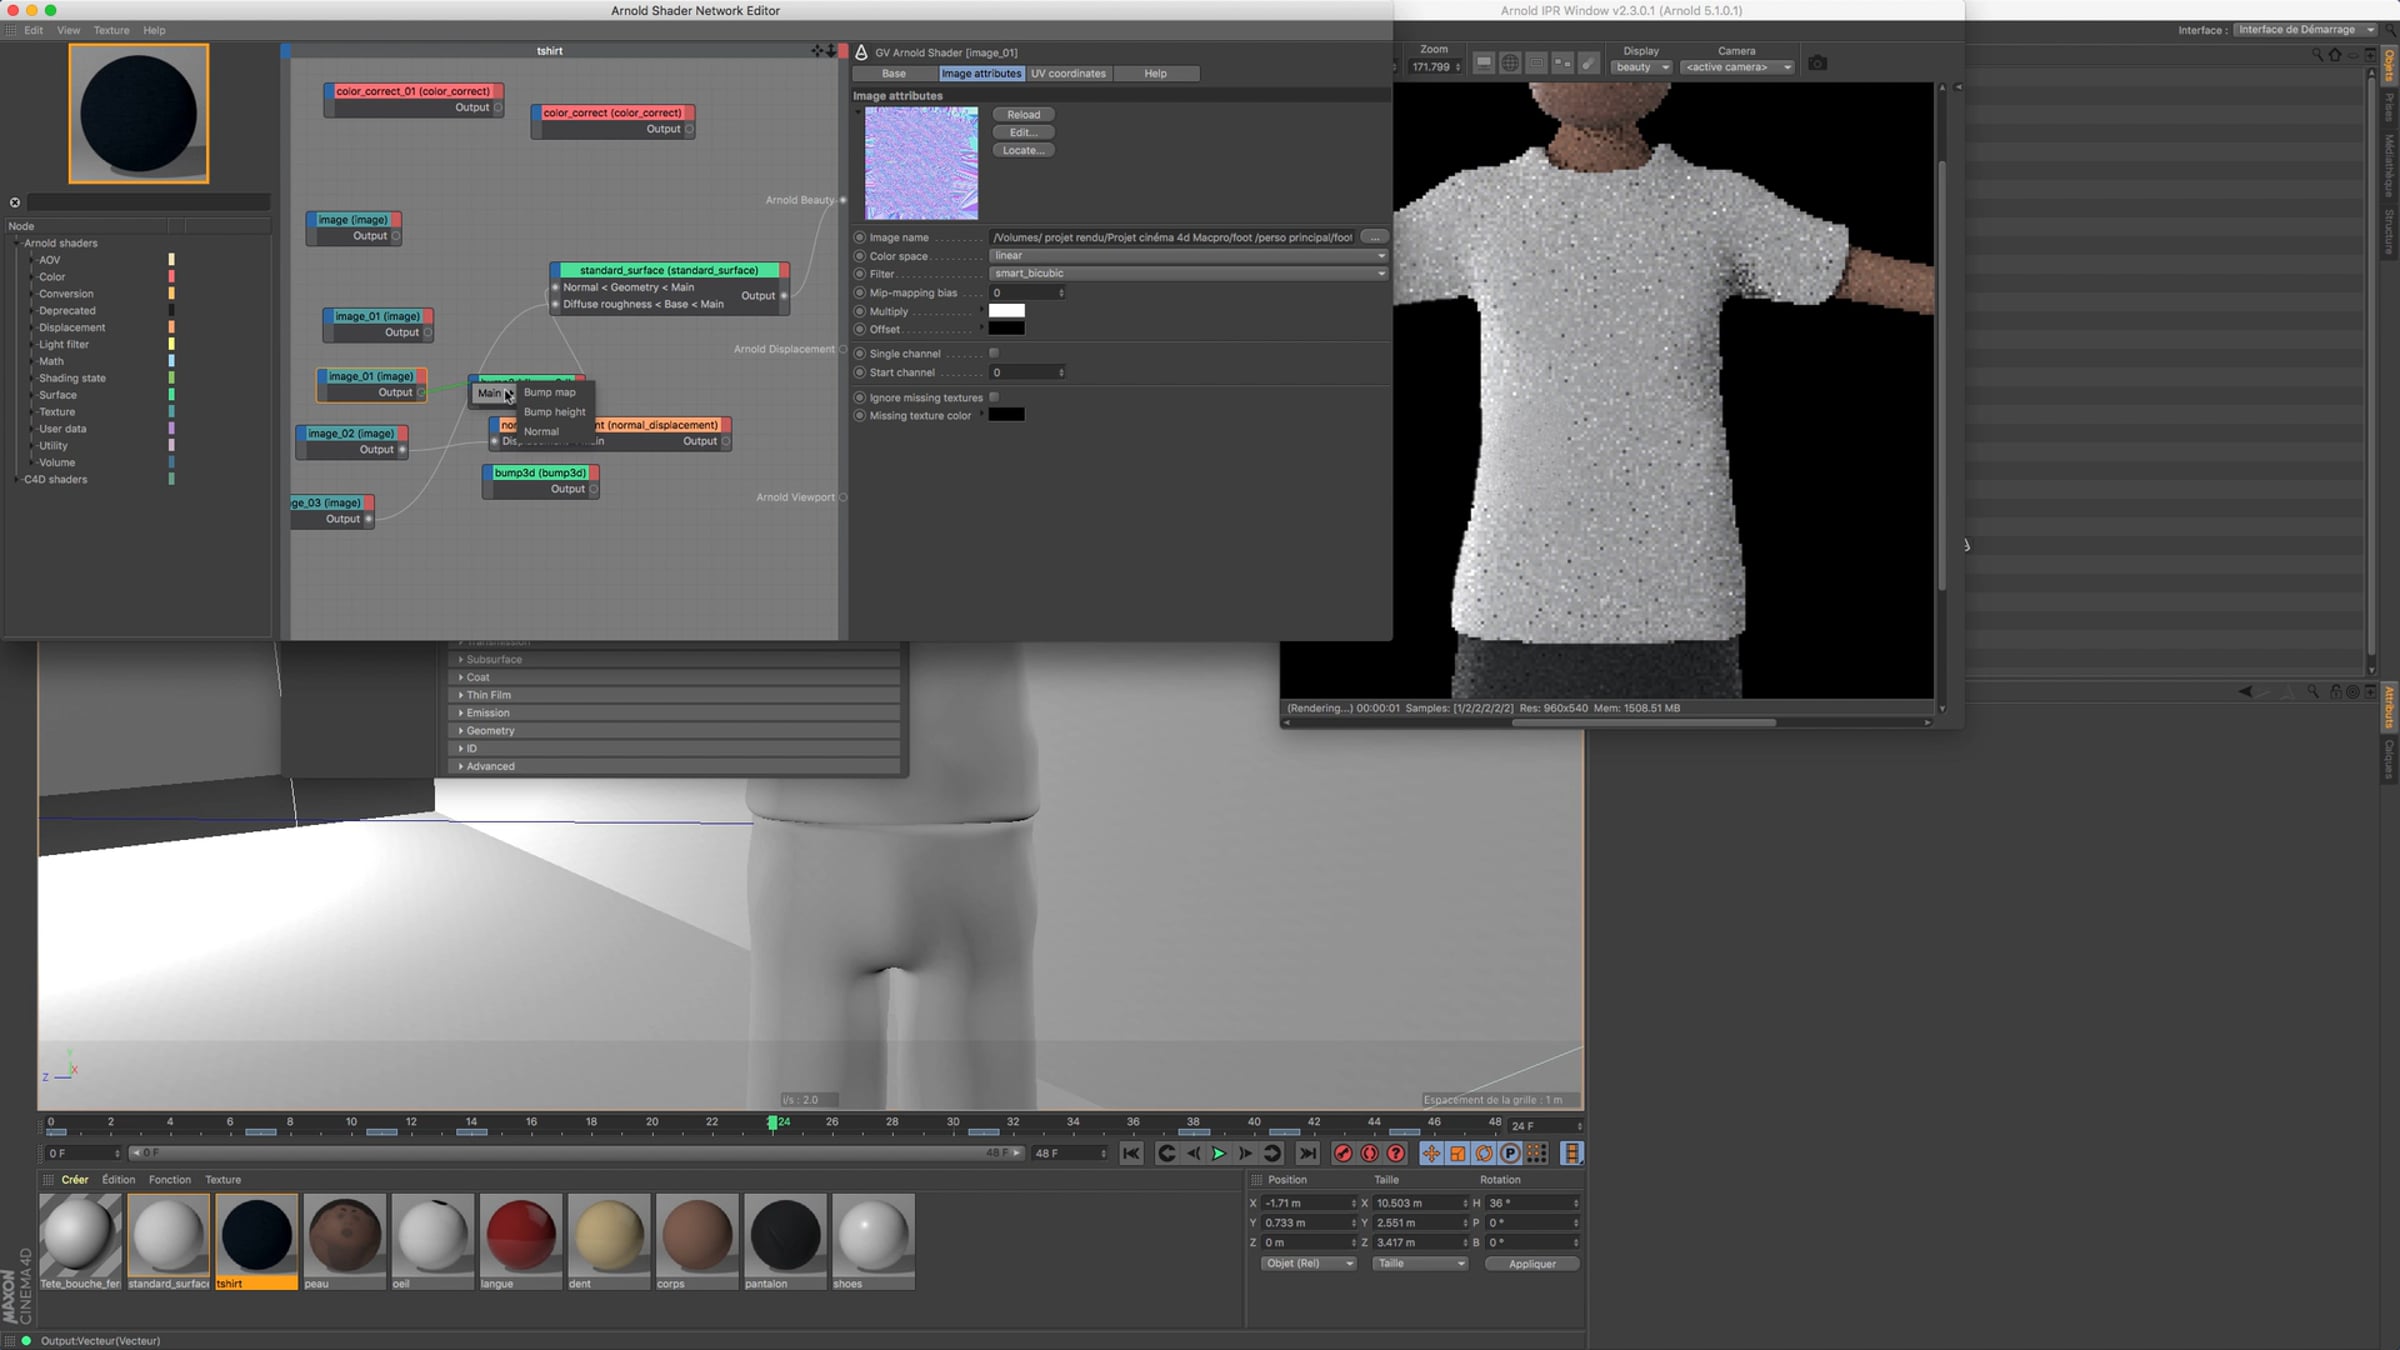Select the langue red material thumbnail
The height and width of the screenshot is (1350, 2400).
(520, 1236)
